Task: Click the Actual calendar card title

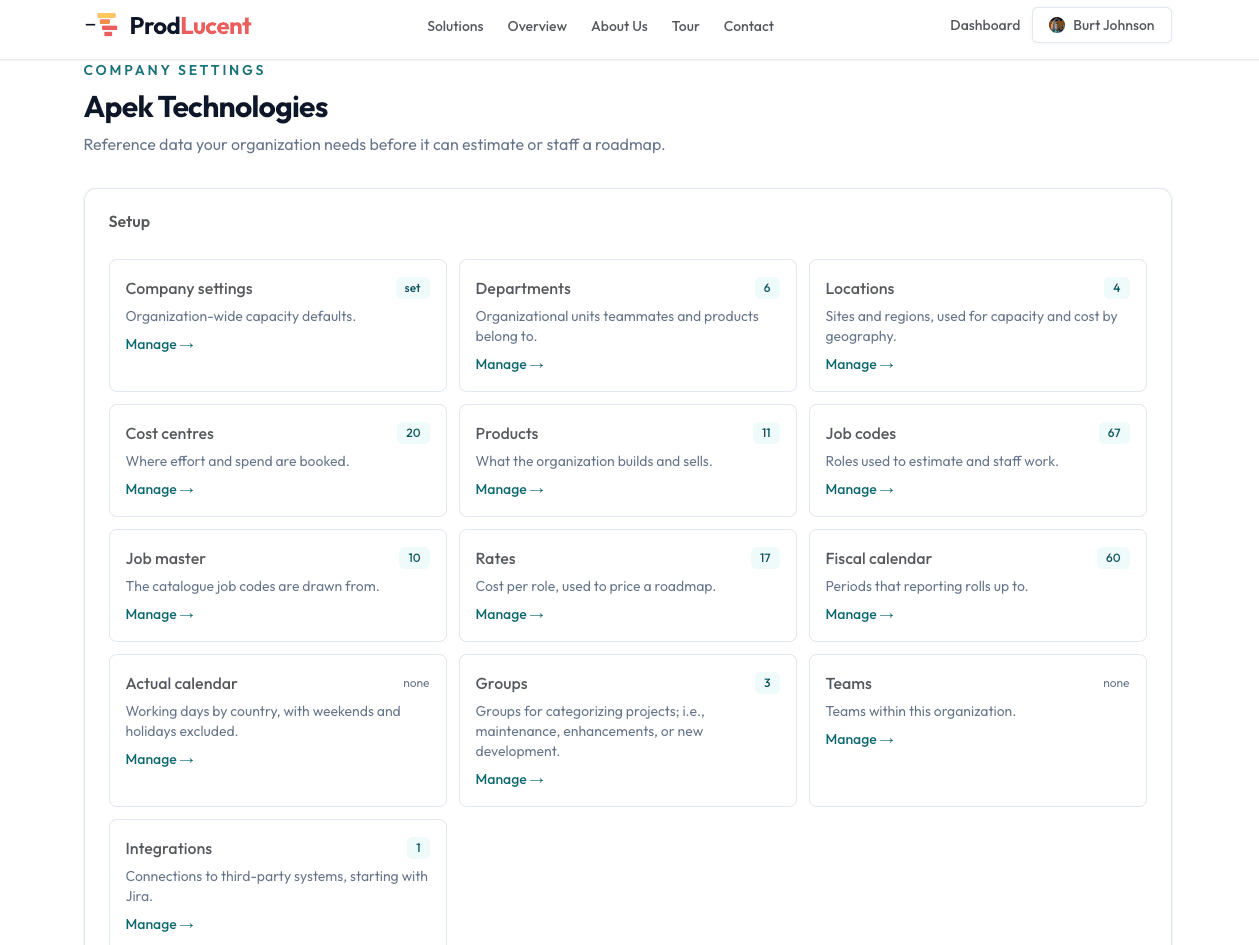Action: coord(182,683)
